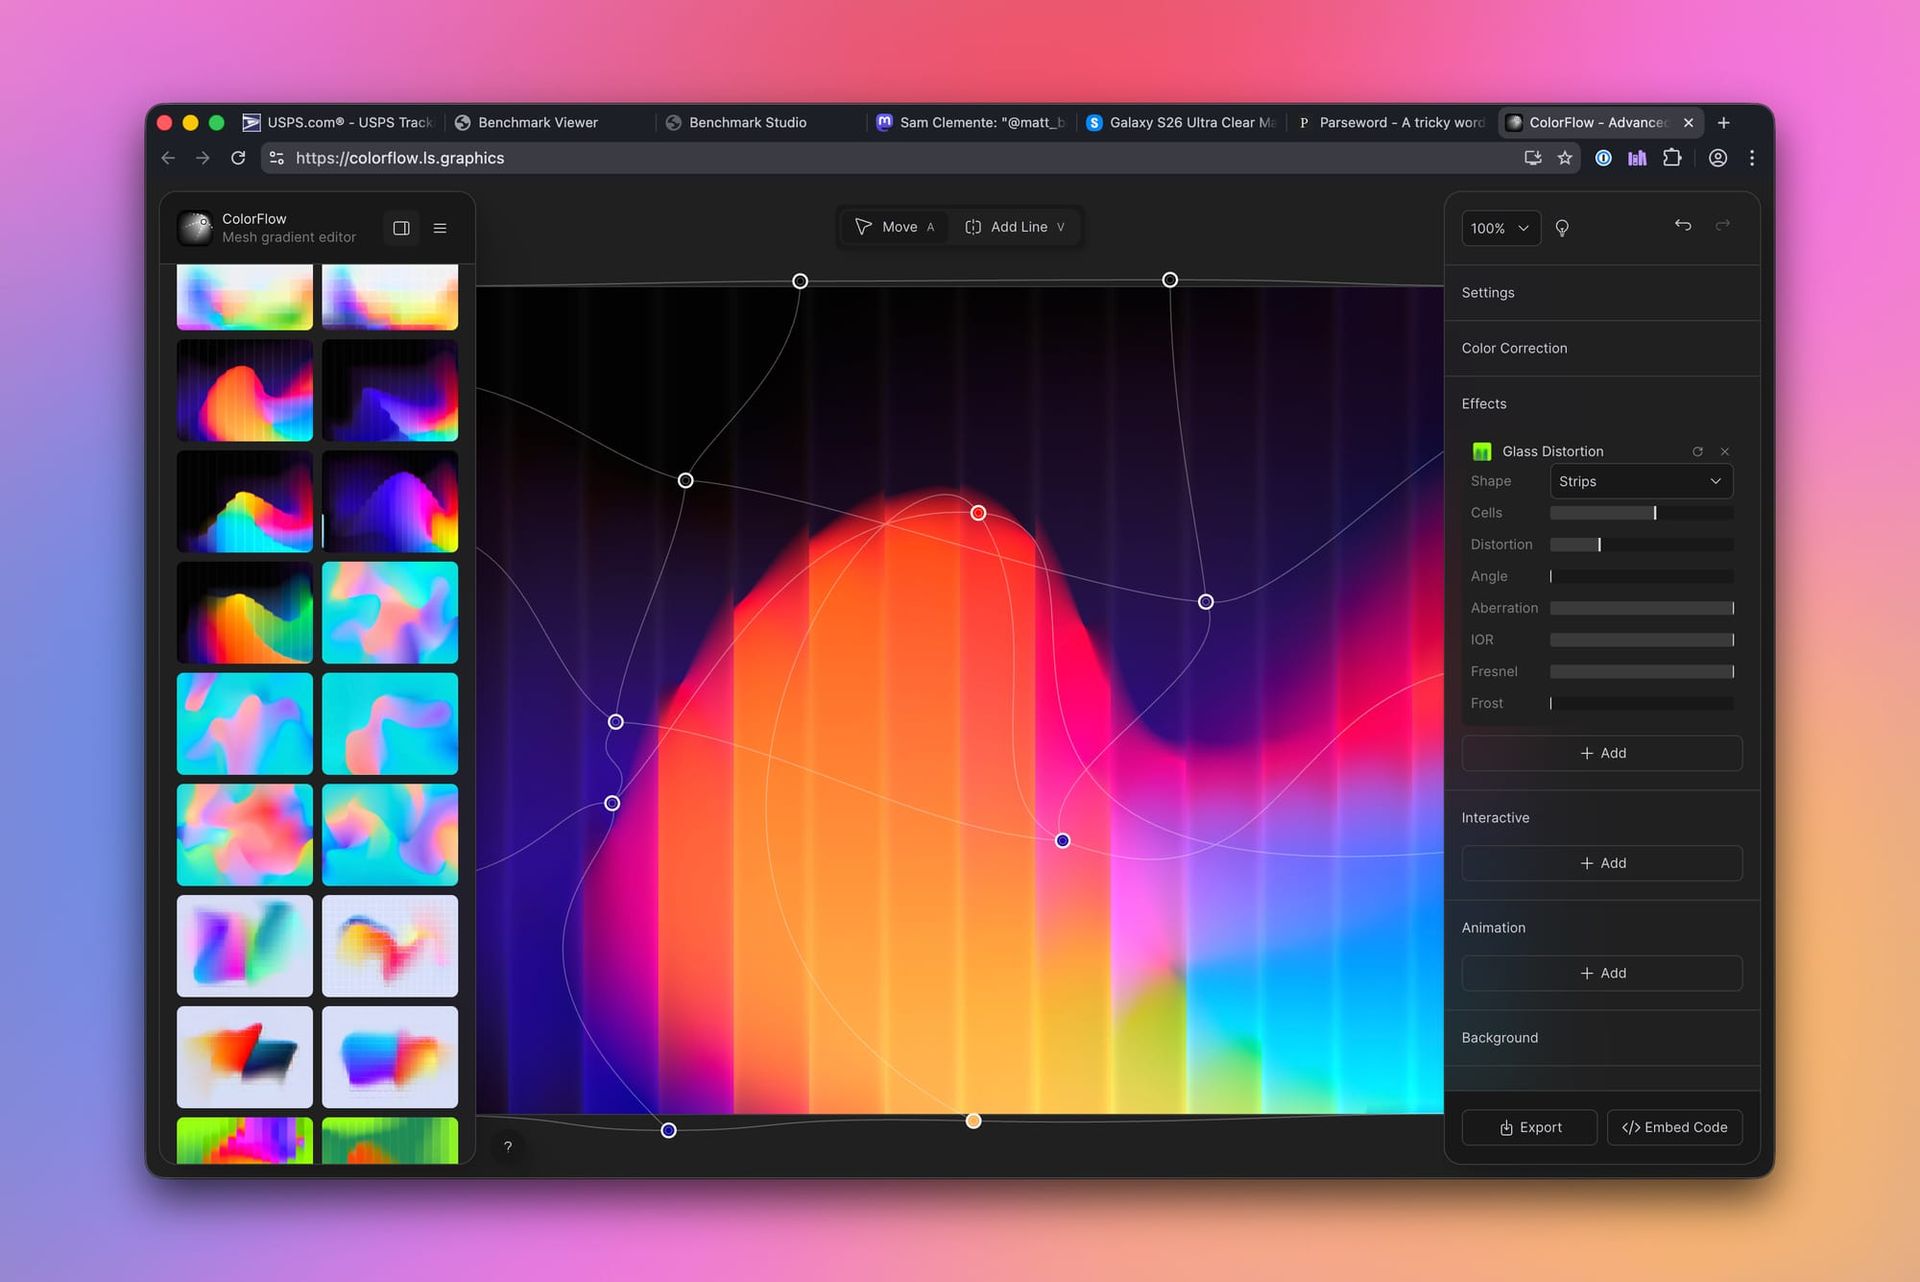Viewport: 1920px width, 1282px height.
Task: Click the Export button
Action: coord(1529,1127)
